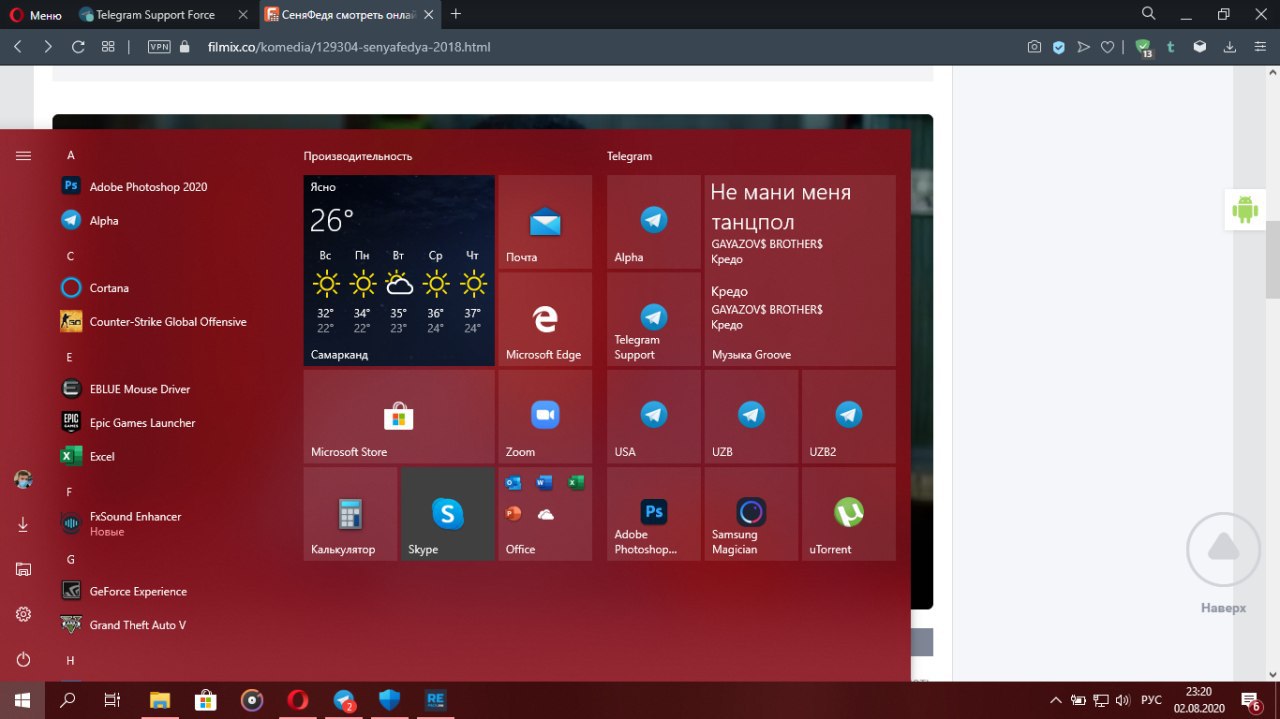Add page to bookmarks with heart
The image size is (1280, 719).
tap(1108, 47)
